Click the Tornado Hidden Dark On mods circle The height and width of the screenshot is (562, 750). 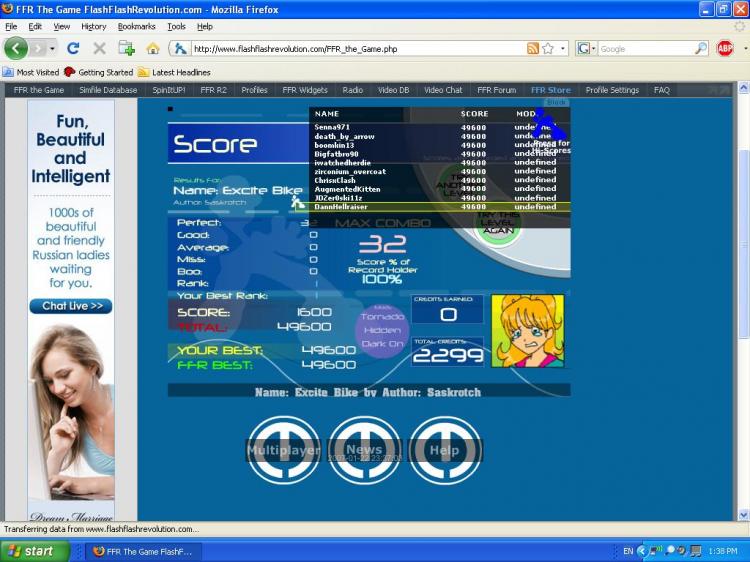pyautogui.click(x=382, y=330)
